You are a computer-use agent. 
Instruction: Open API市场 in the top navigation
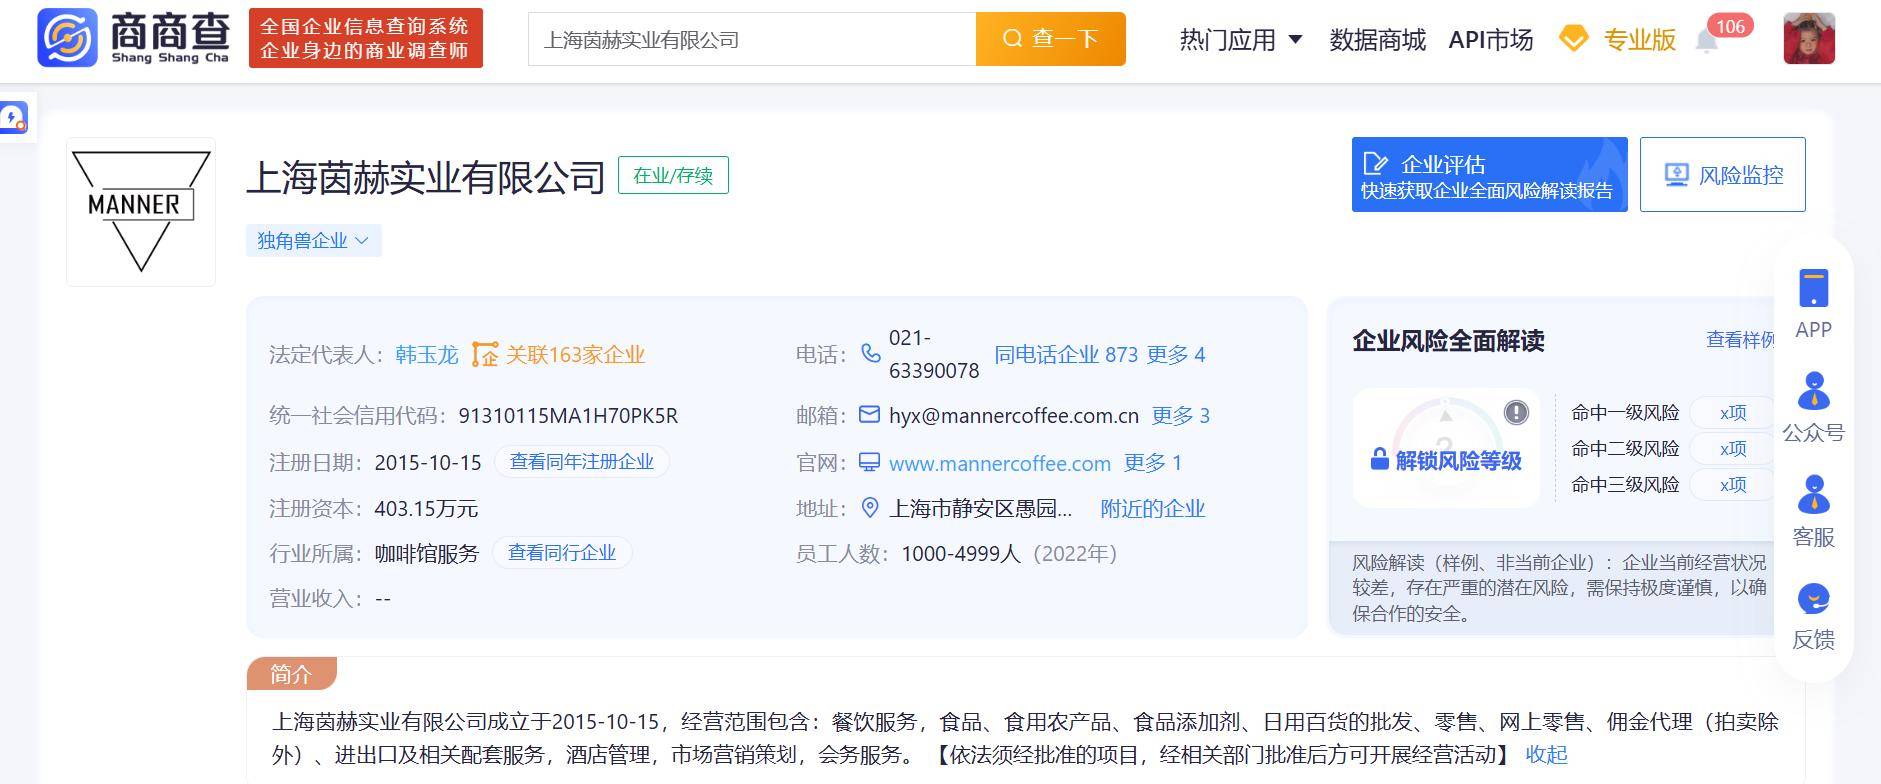(x=1490, y=39)
